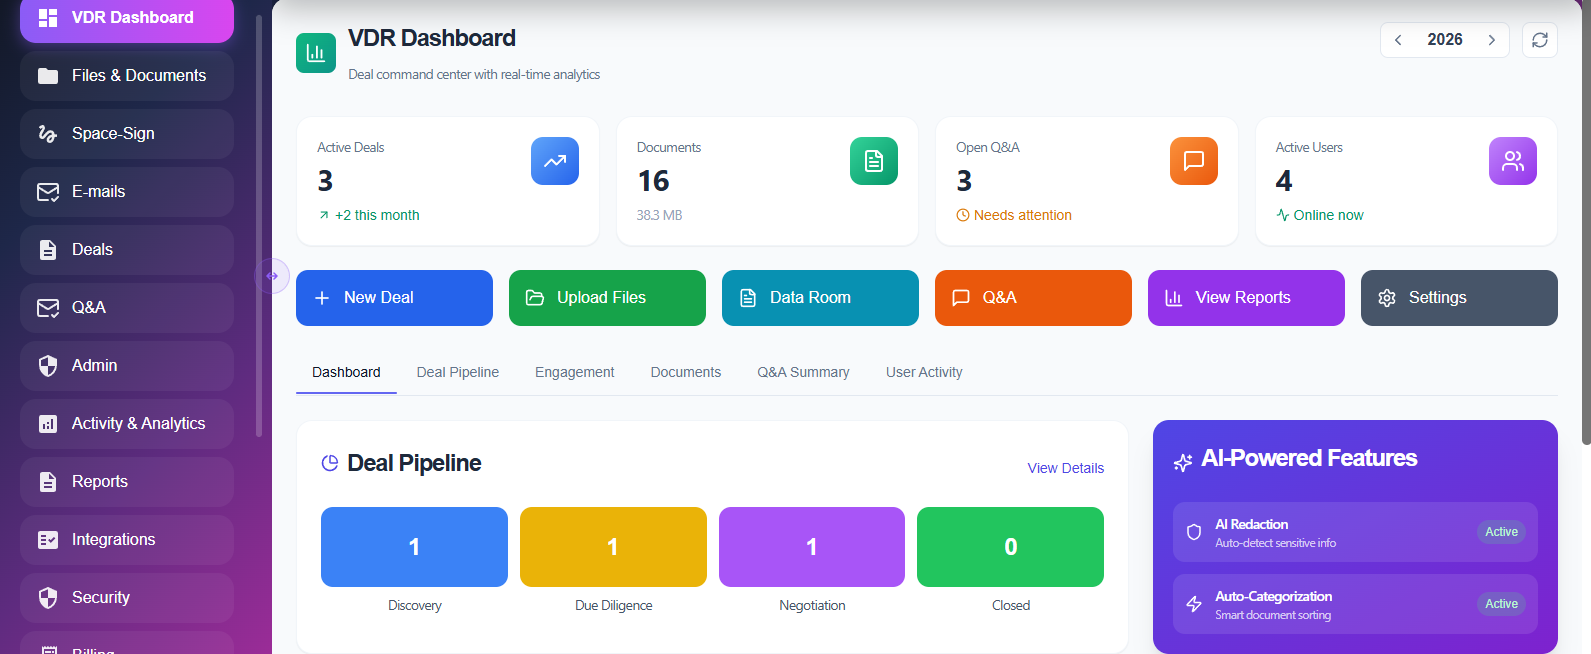Screen dimensions: 1591x654
Task: Switch to the Documents tab
Action: coord(686,372)
